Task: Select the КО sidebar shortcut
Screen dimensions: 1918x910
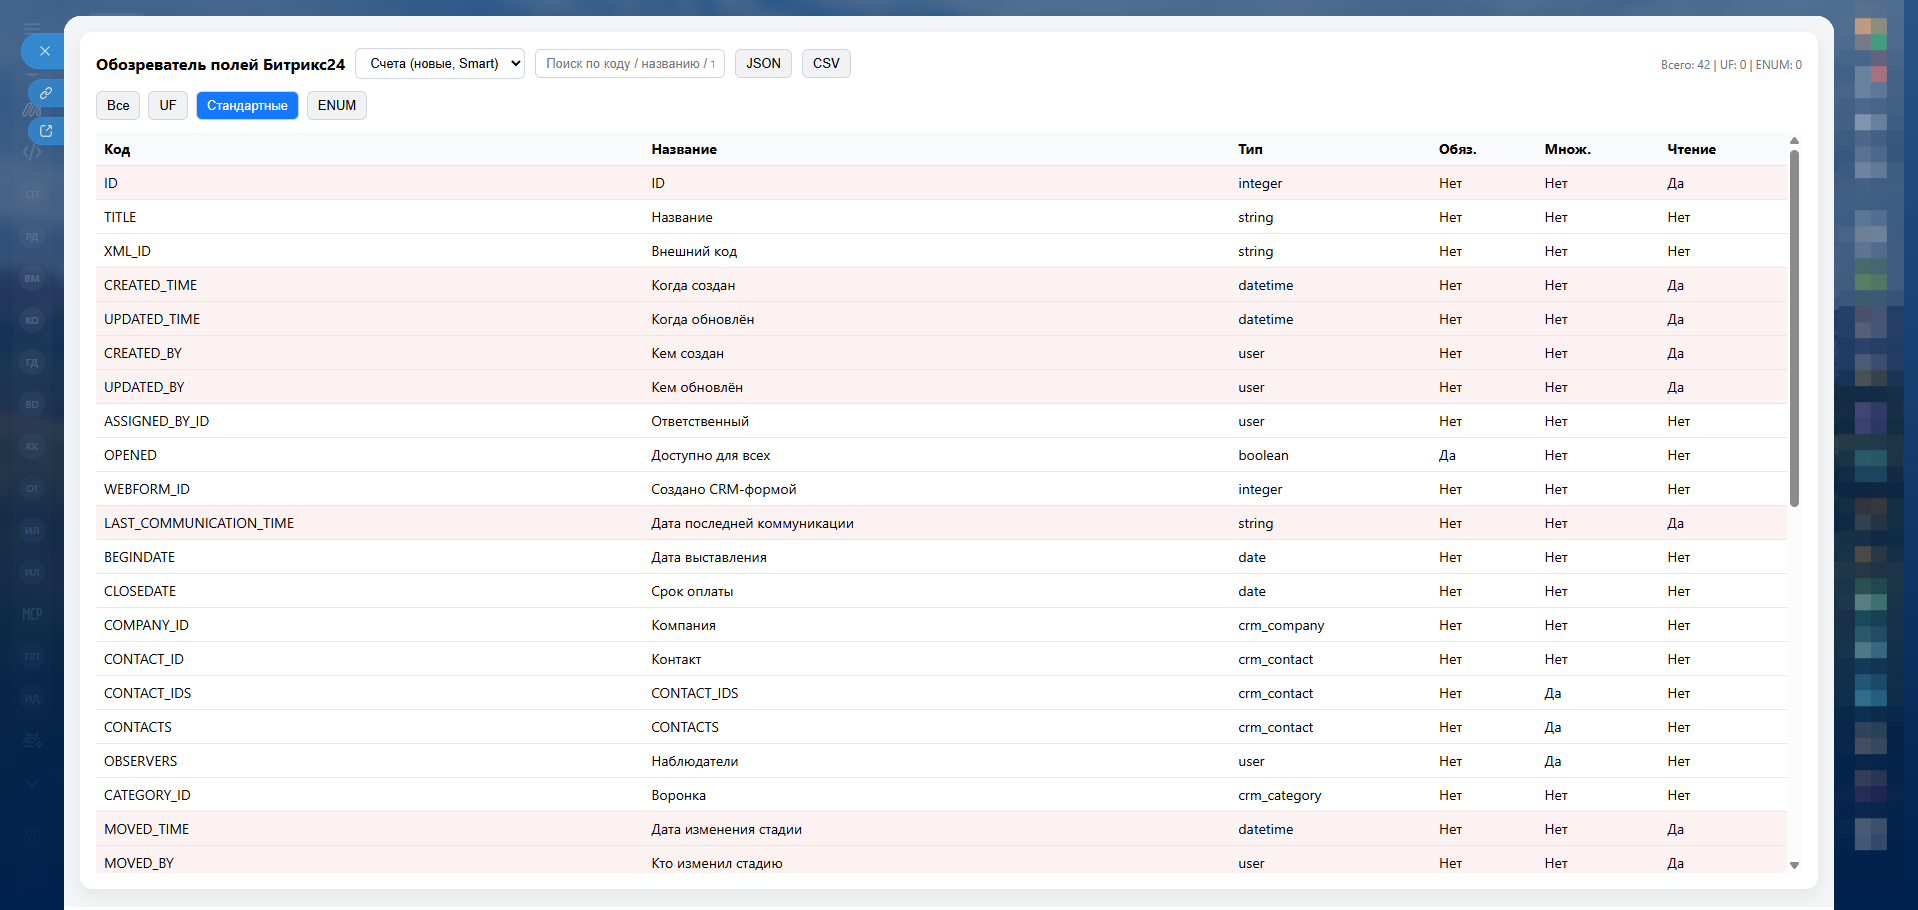Action: pyautogui.click(x=32, y=321)
